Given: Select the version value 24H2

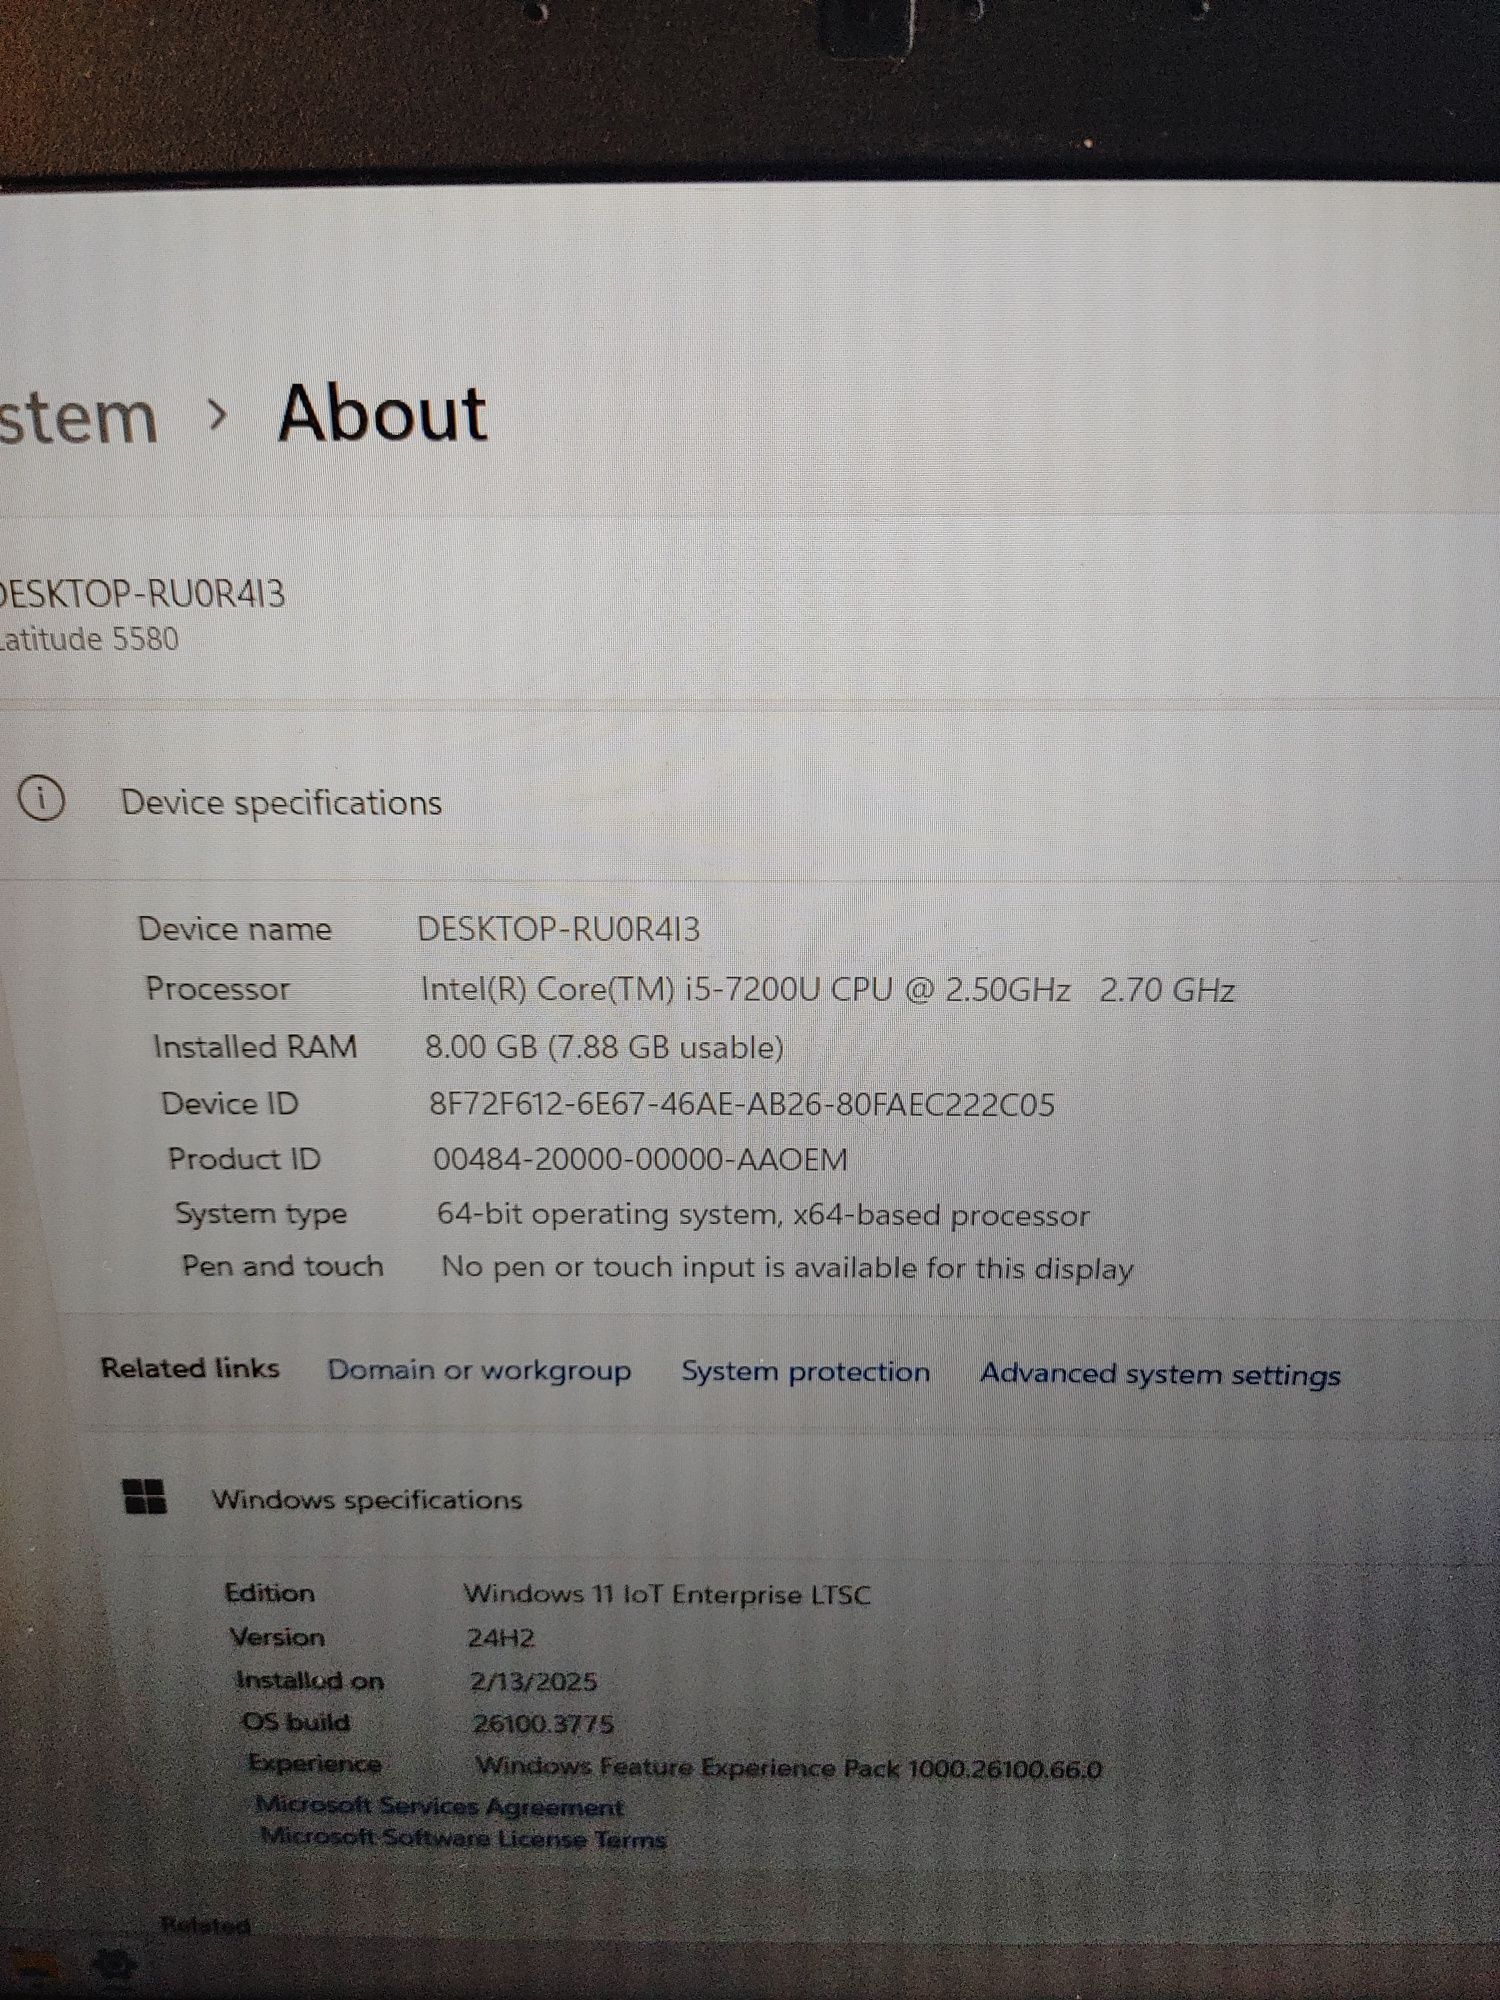Looking at the screenshot, I should (501, 1638).
